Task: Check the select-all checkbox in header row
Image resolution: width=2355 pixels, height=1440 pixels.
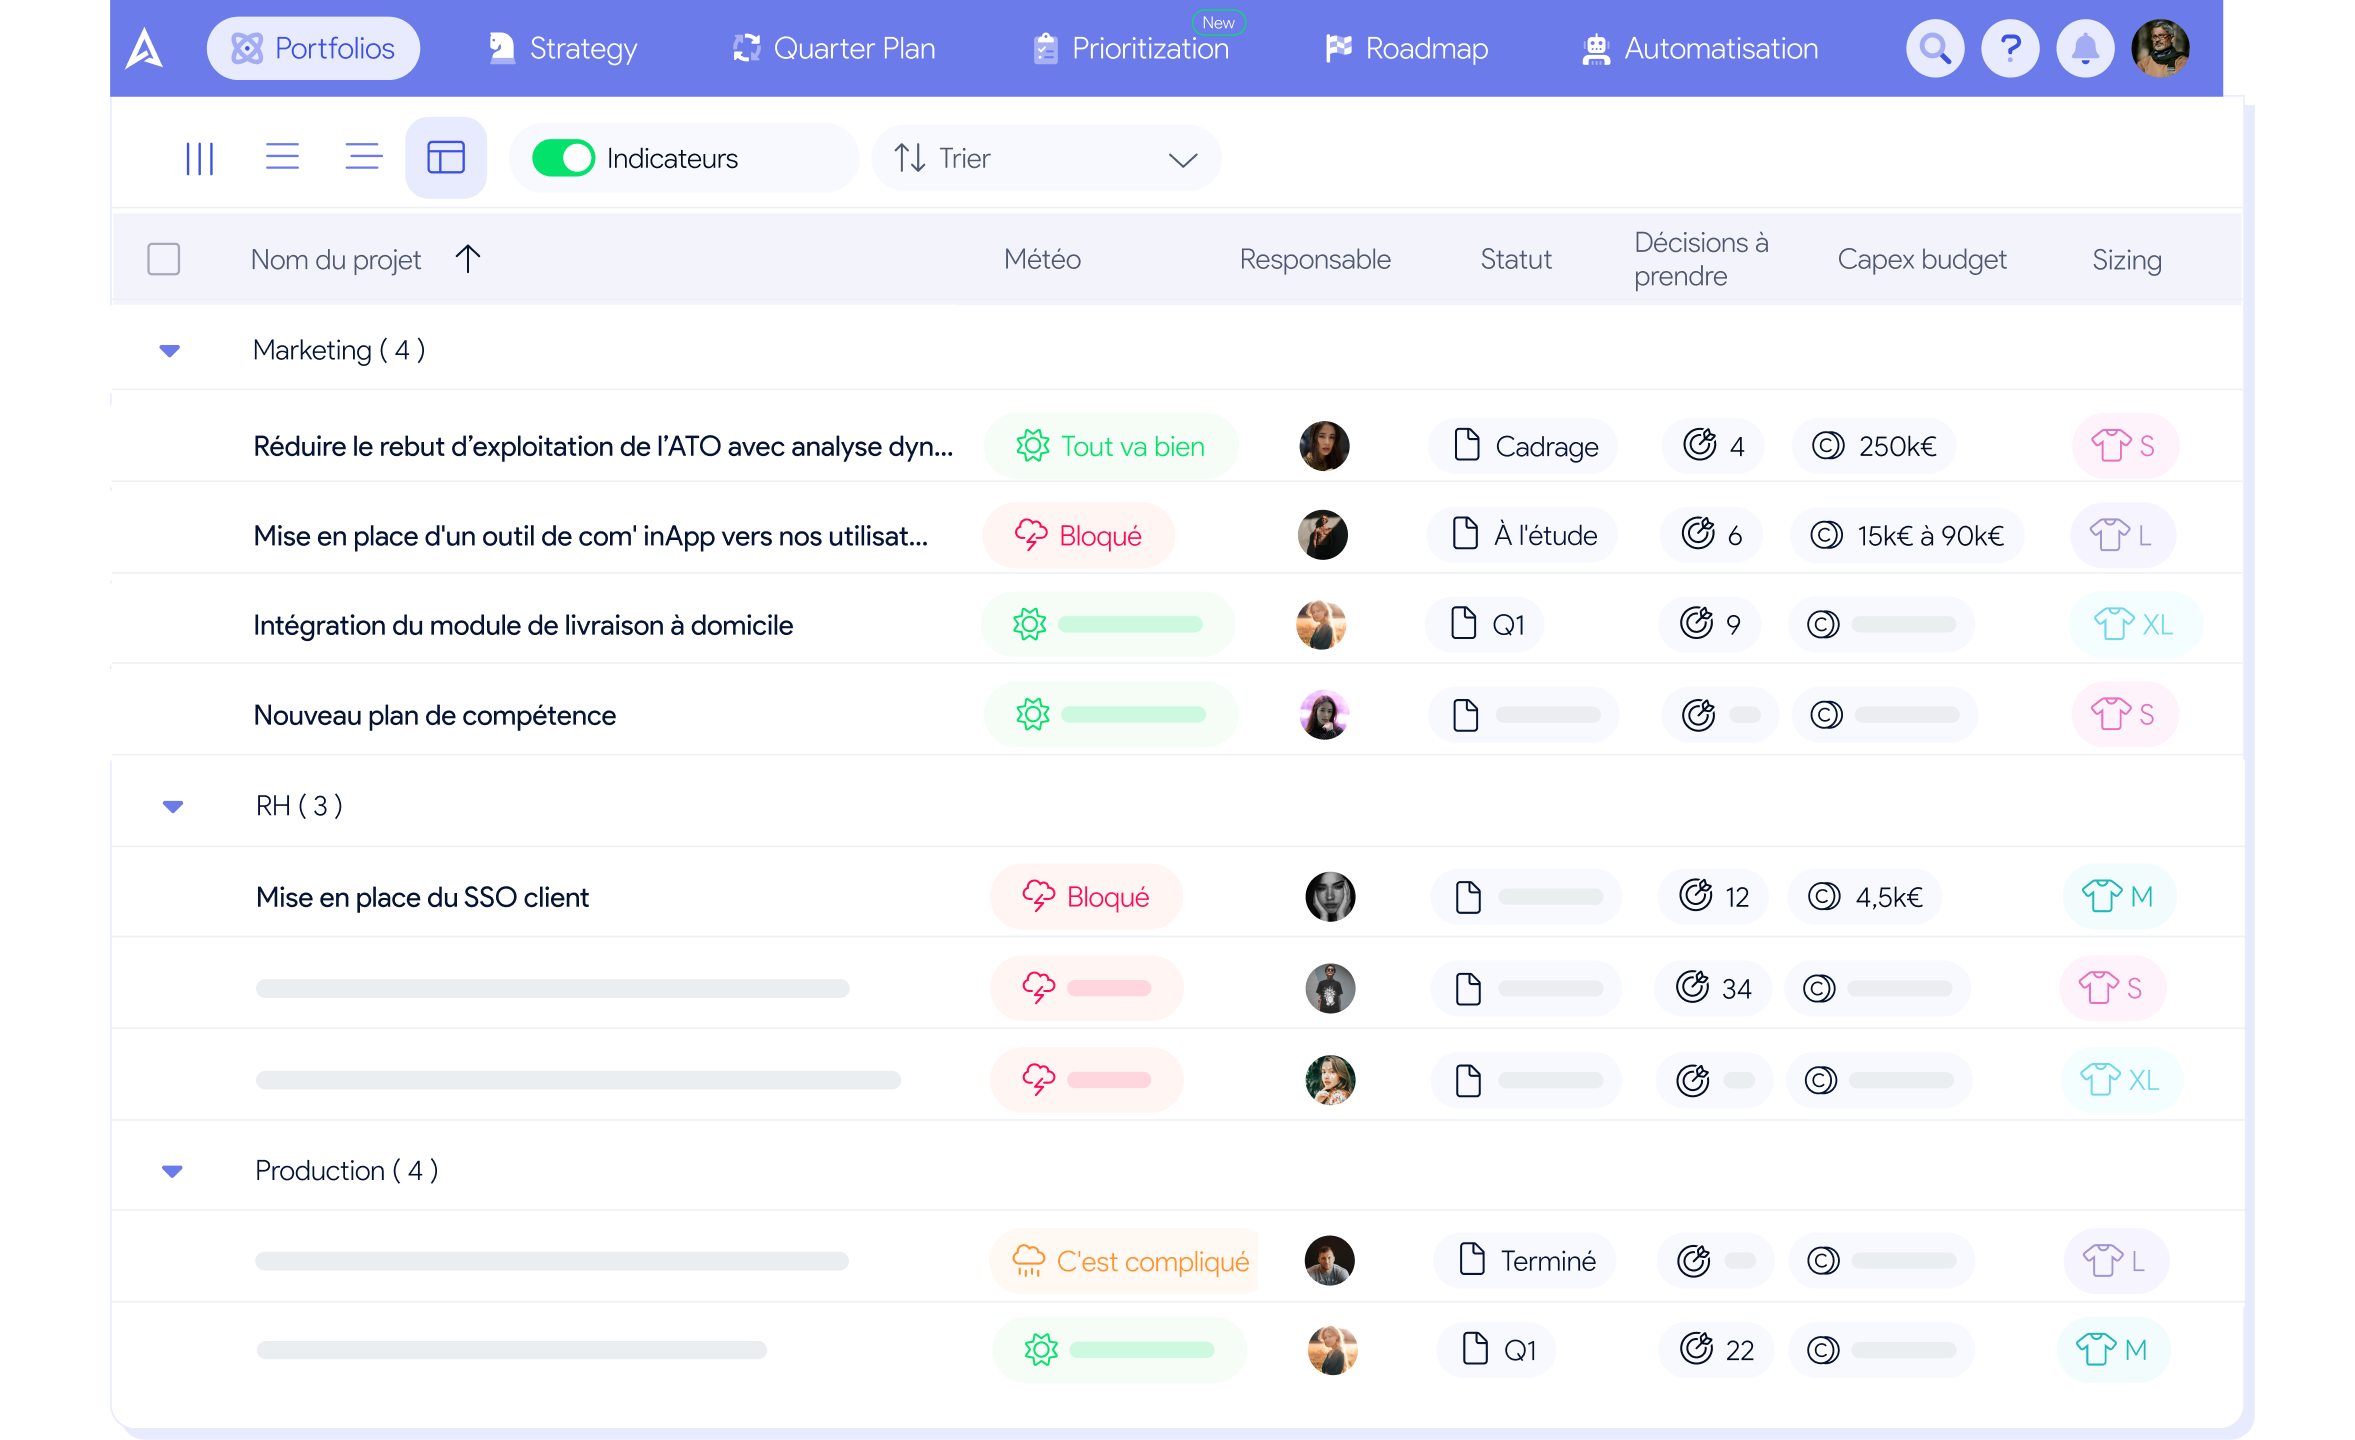Action: (x=163, y=258)
